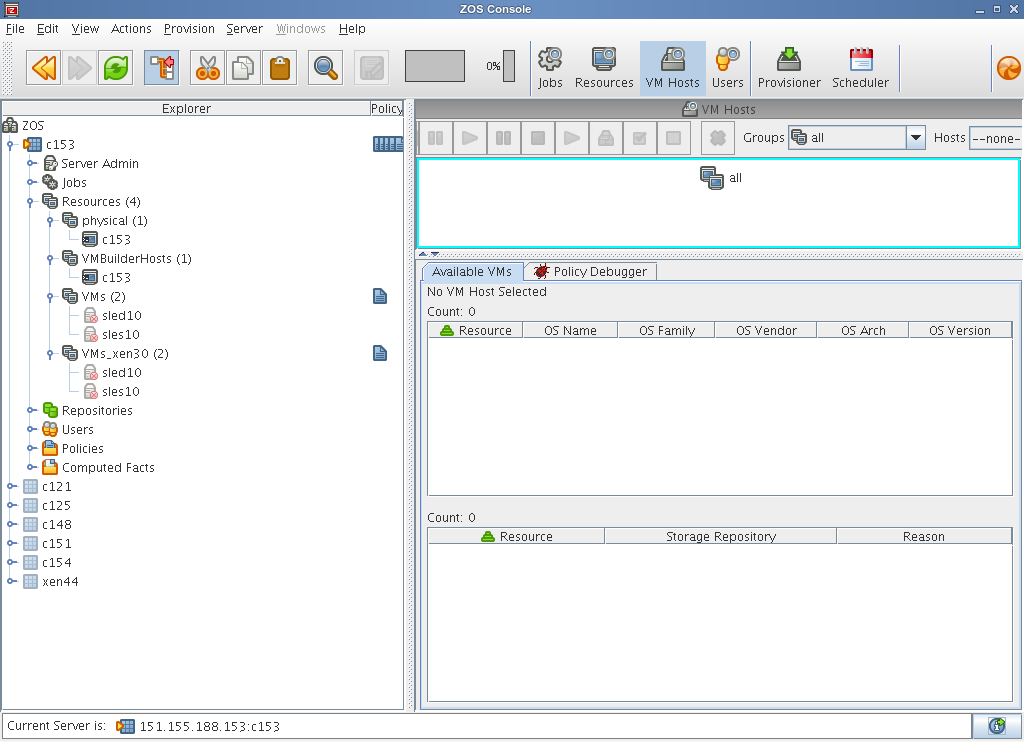Sort by the OS Name column header

click(570, 331)
